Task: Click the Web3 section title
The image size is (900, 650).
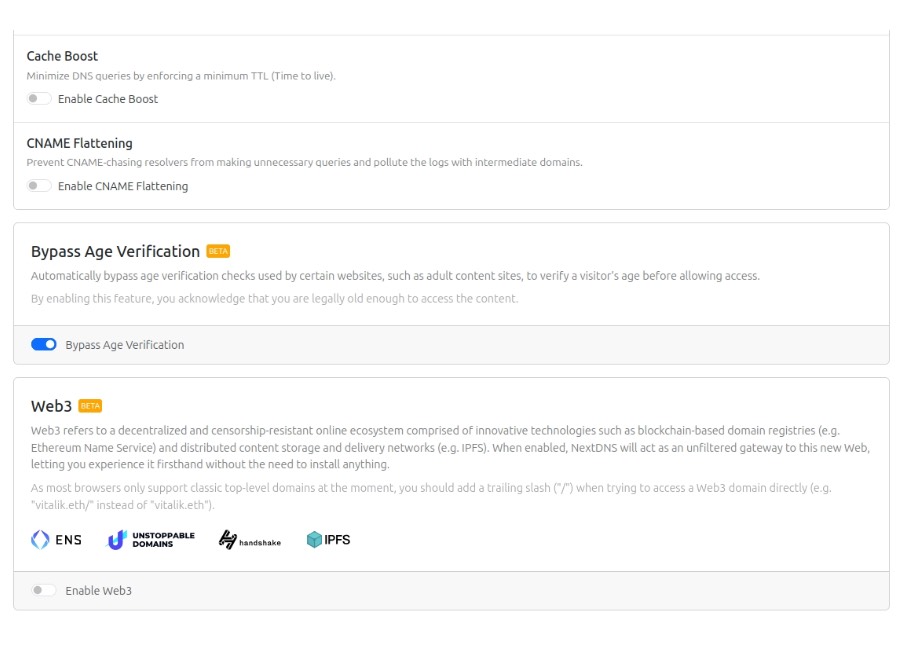Action: [x=51, y=406]
